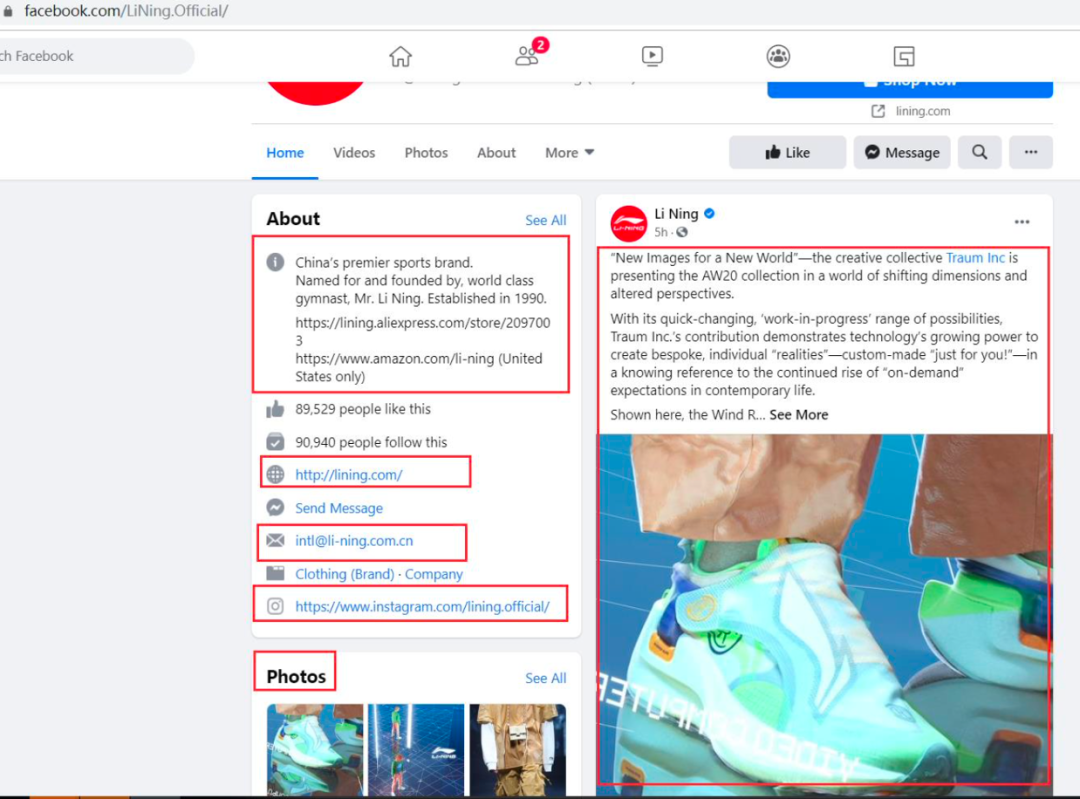Switch to the About tab
This screenshot has height=799, width=1080.
coord(497,153)
